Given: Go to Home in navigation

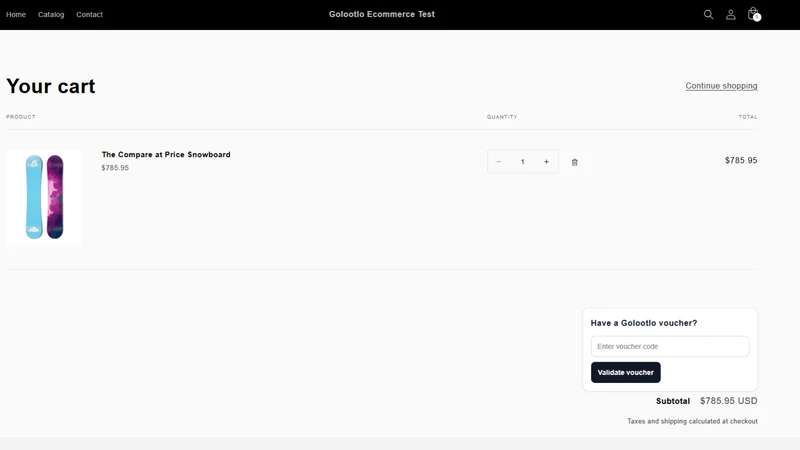Looking at the screenshot, I should [x=16, y=14].
